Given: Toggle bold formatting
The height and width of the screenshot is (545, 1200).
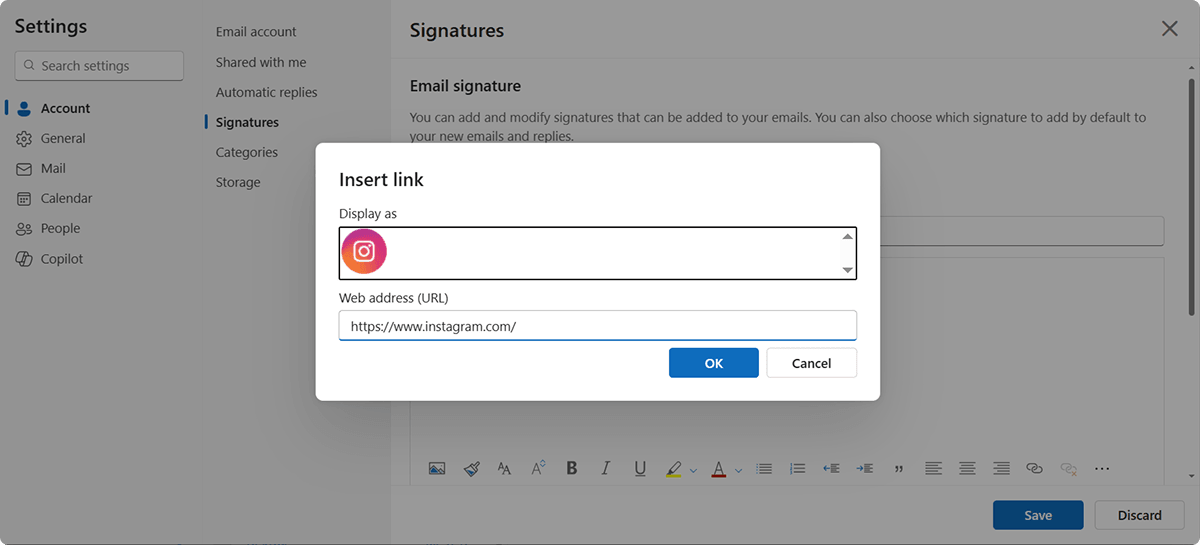Looking at the screenshot, I should (572, 468).
